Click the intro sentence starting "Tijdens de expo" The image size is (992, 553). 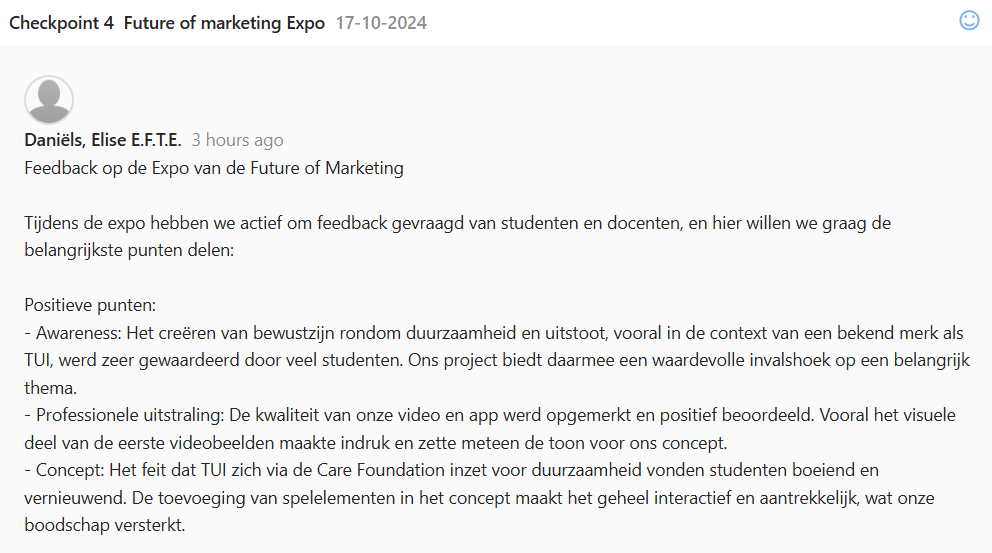[x=456, y=223]
